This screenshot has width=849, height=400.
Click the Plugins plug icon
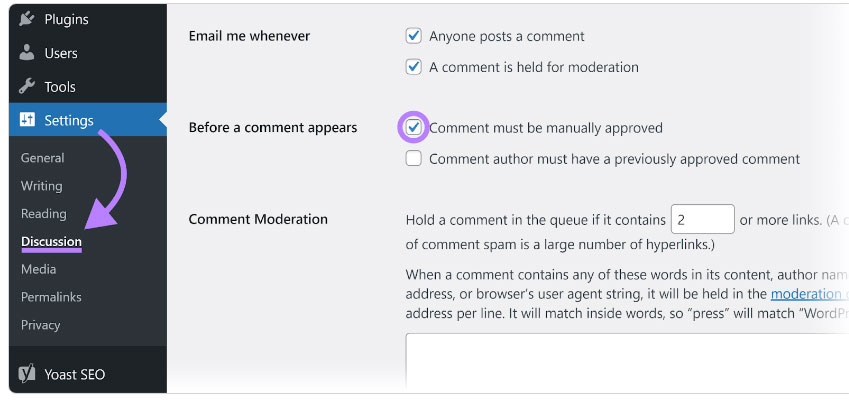(x=27, y=19)
